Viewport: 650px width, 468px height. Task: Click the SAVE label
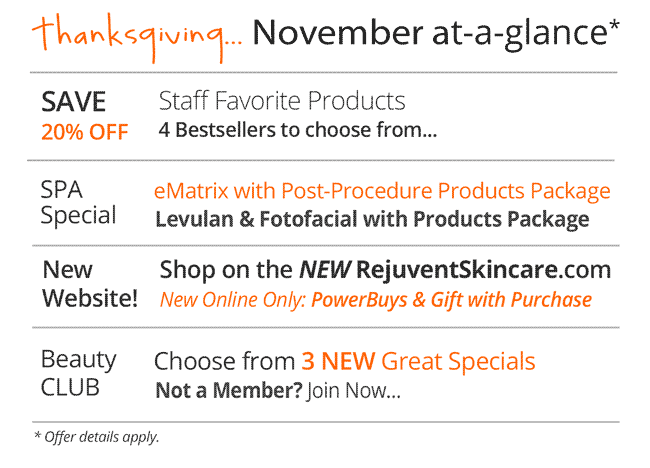(x=73, y=102)
